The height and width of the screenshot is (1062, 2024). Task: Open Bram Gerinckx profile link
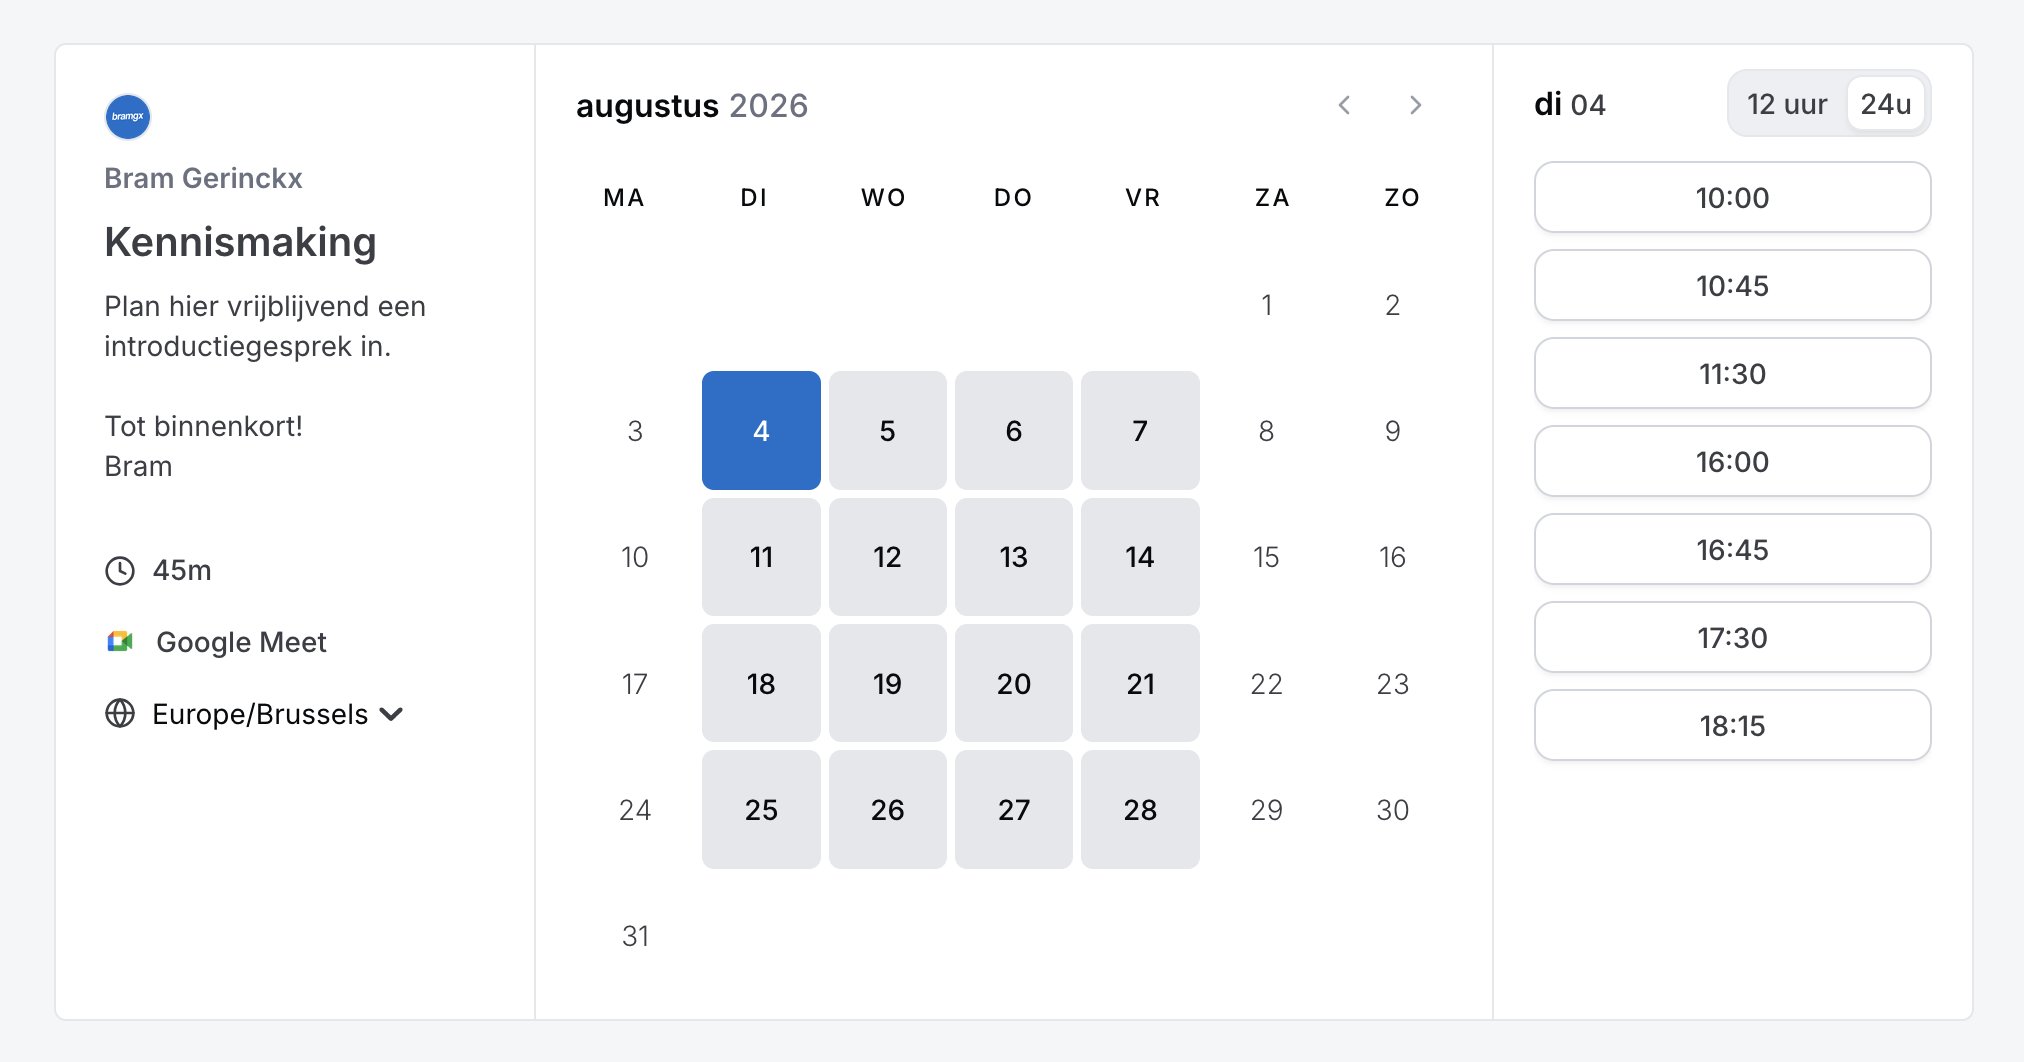(x=204, y=178)
